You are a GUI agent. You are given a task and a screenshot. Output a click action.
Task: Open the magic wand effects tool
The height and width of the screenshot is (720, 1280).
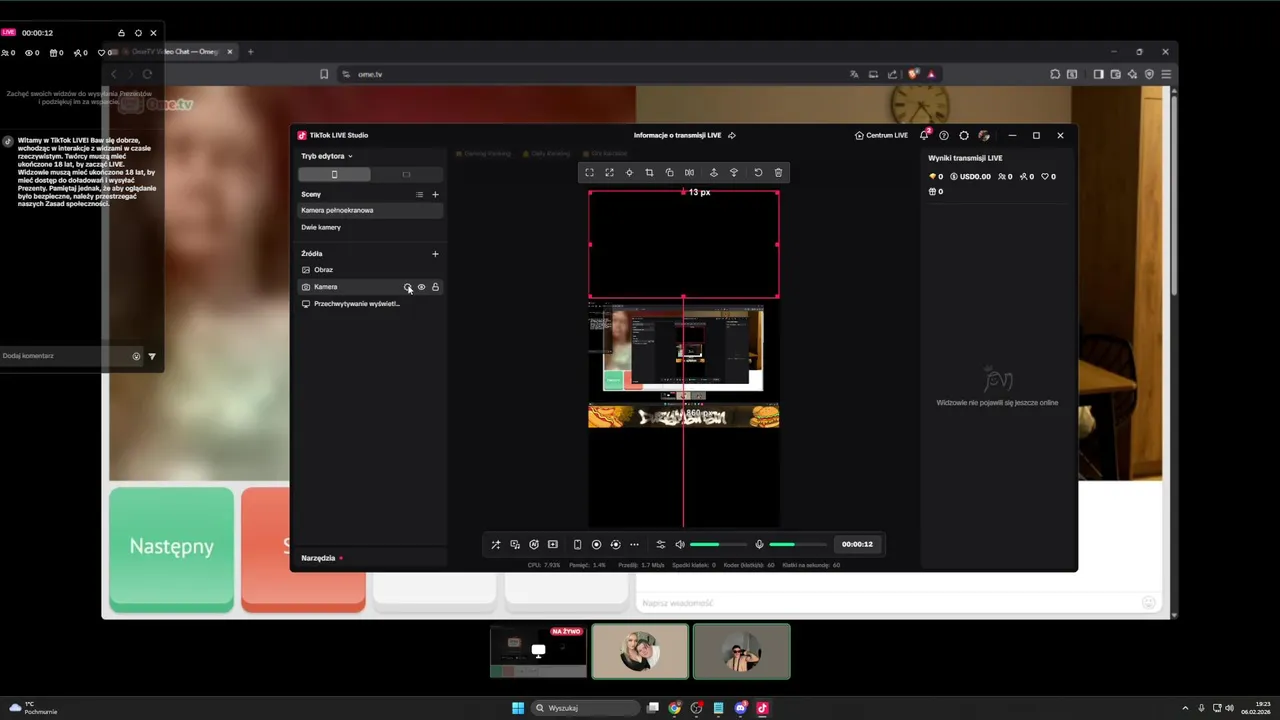pos(495,544)
